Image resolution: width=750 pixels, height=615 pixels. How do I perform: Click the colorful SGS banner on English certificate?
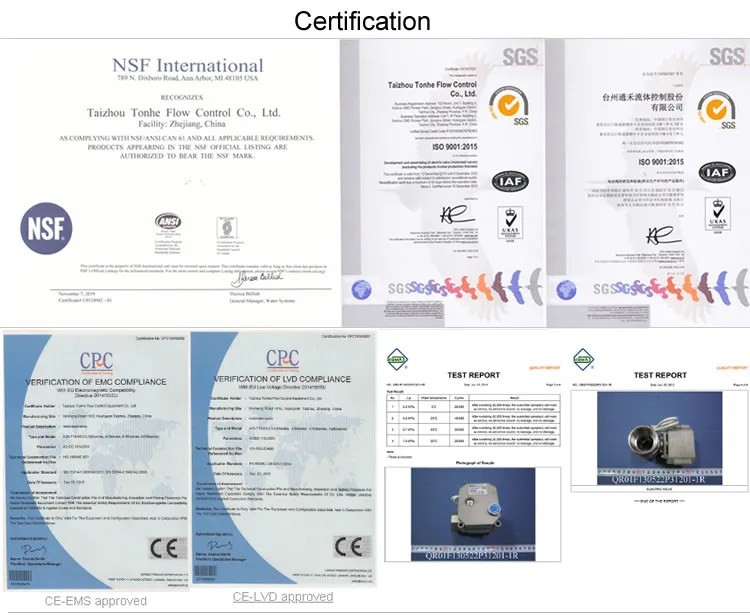(446, 288)
